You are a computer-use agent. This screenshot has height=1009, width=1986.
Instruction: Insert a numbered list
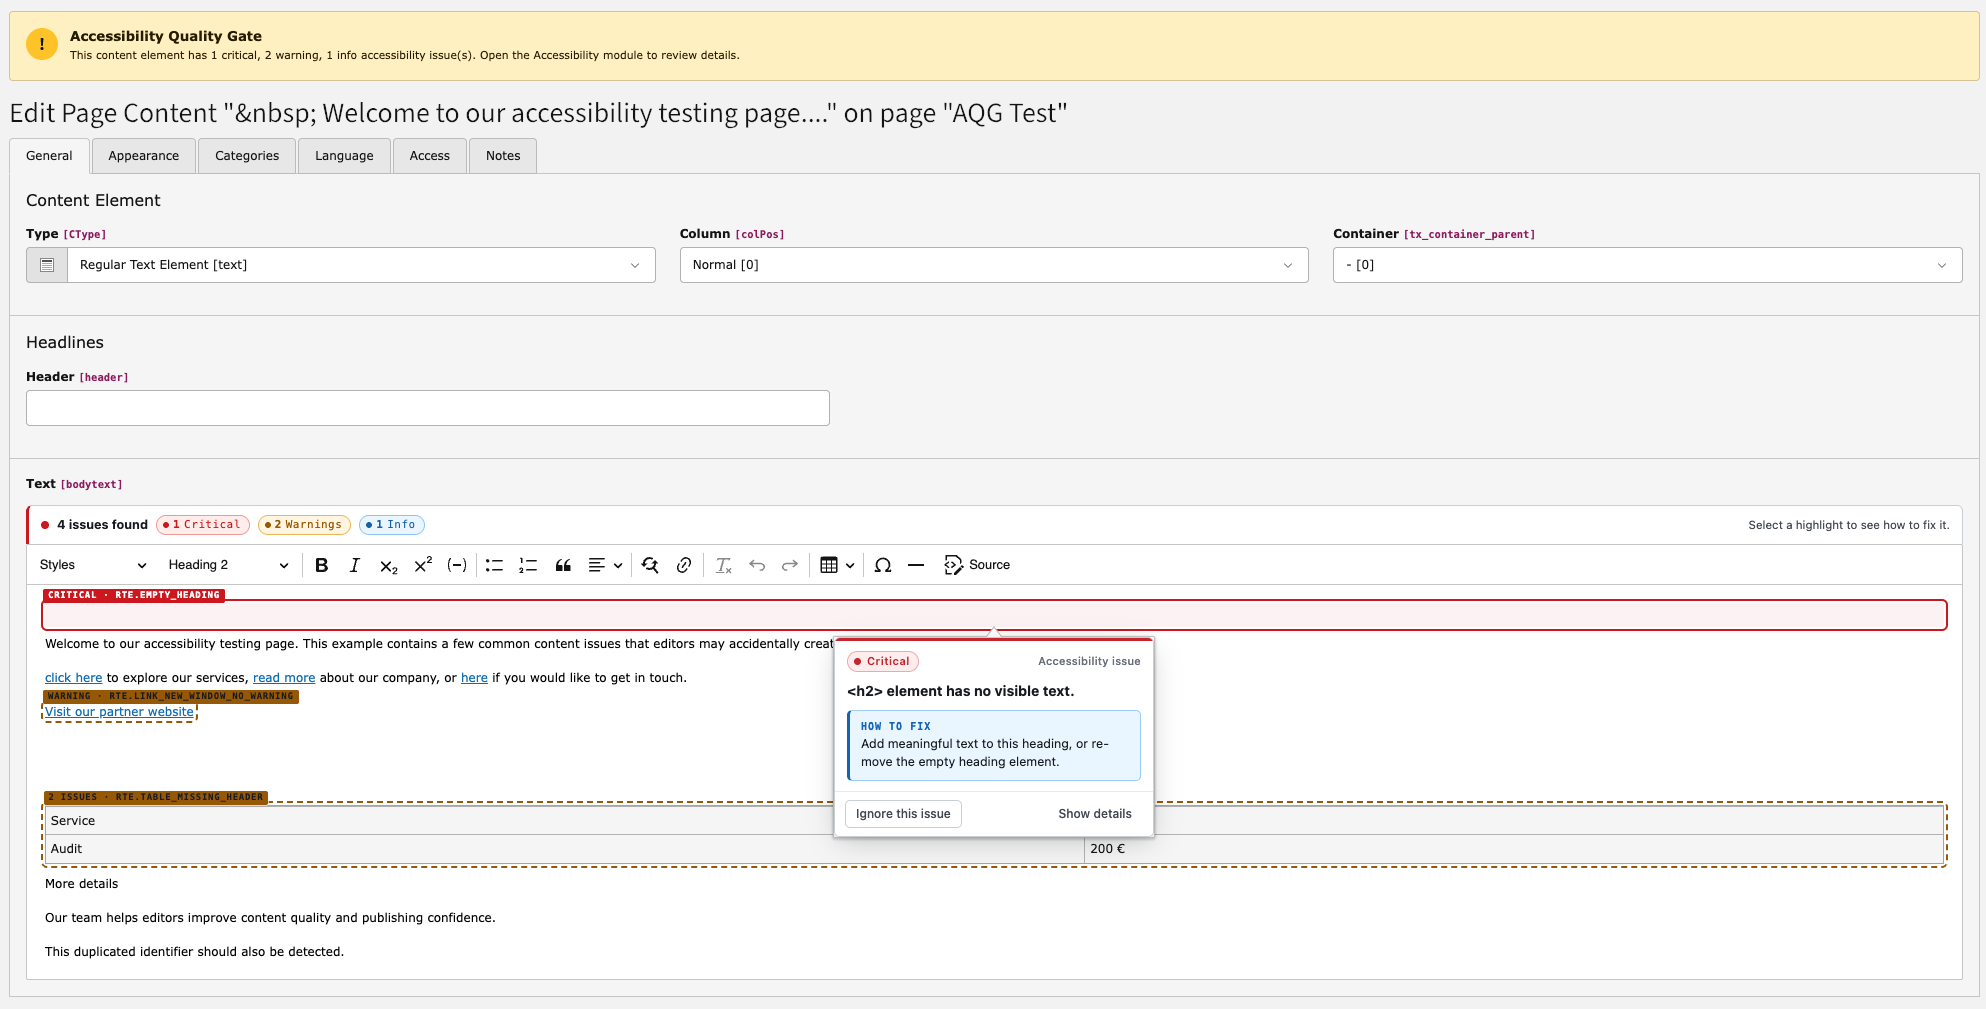click(x=528, y=565)
